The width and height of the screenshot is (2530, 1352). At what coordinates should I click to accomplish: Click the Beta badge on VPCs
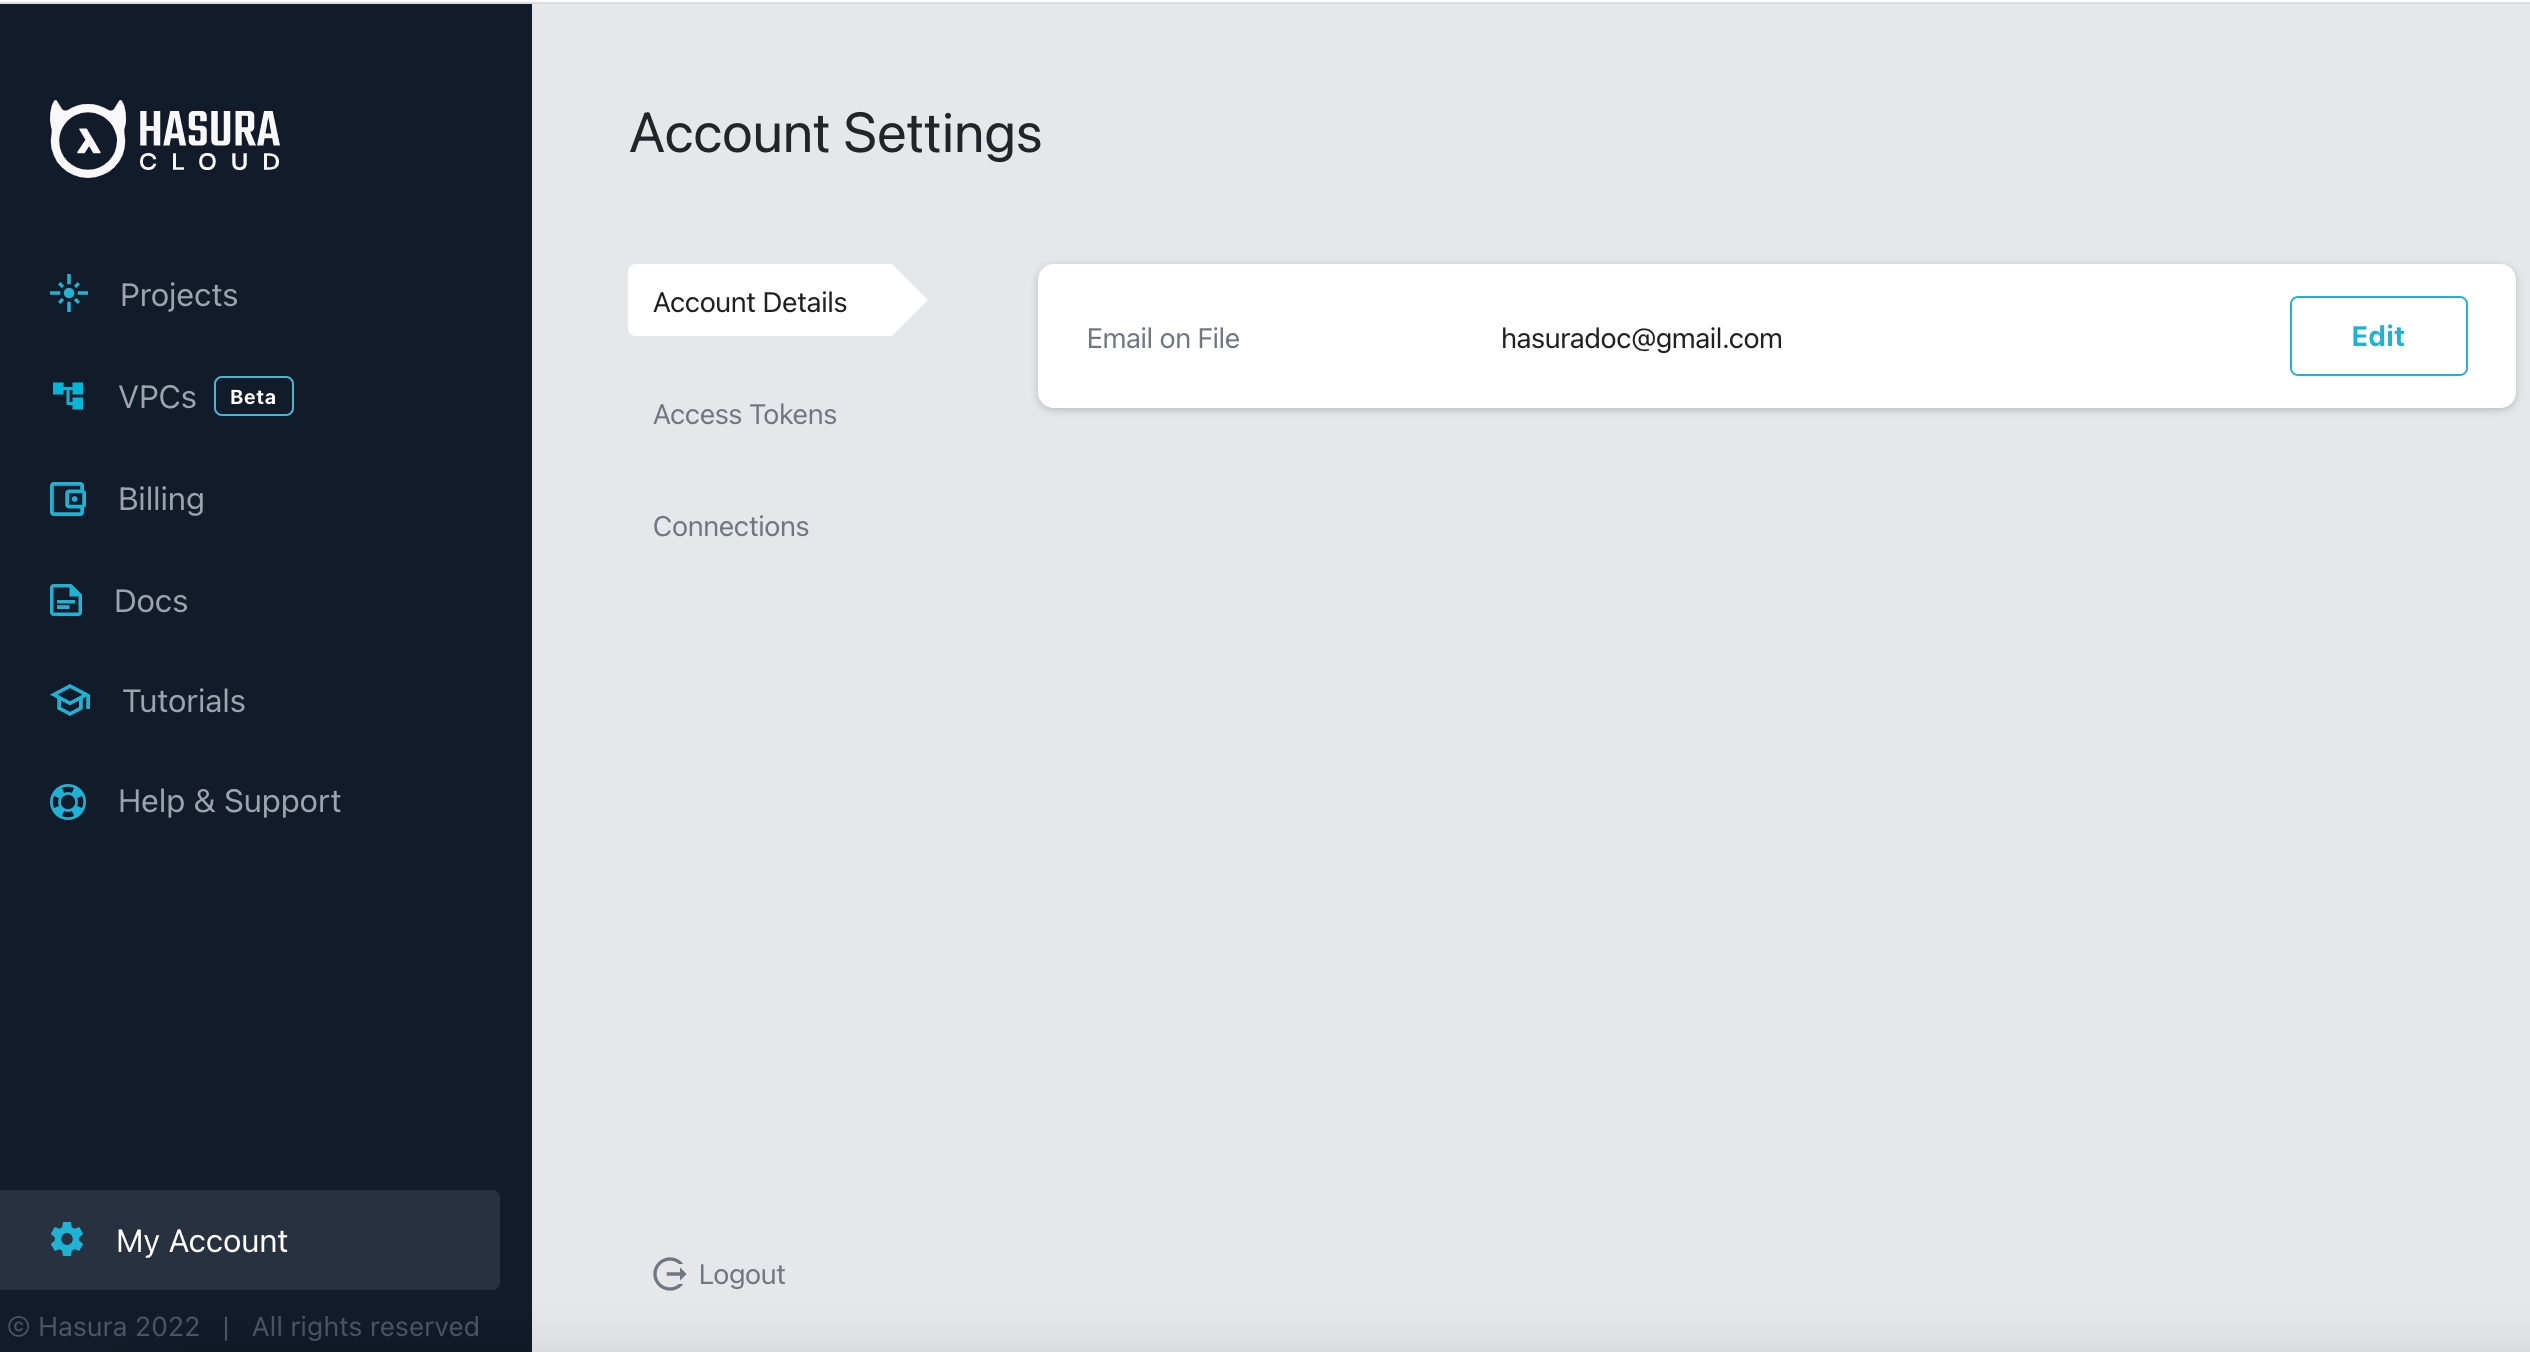click(x=254, y=397)
